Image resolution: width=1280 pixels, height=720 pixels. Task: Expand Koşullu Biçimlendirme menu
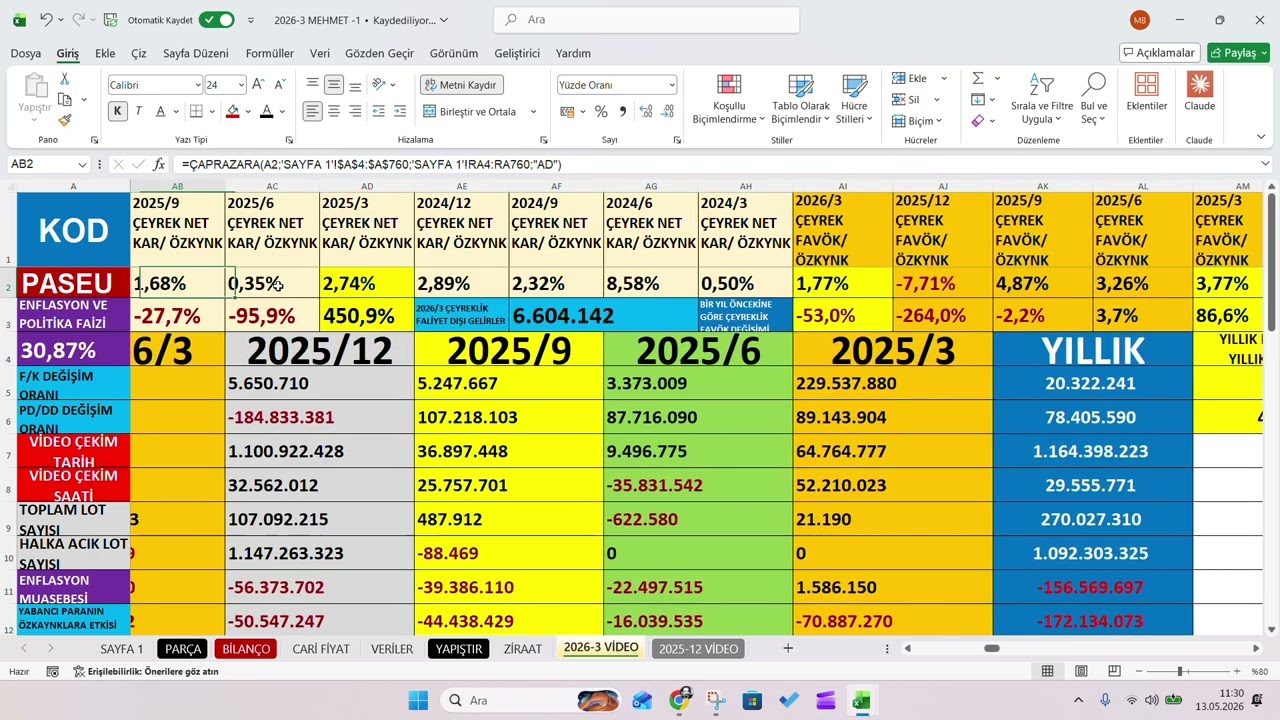728,98
